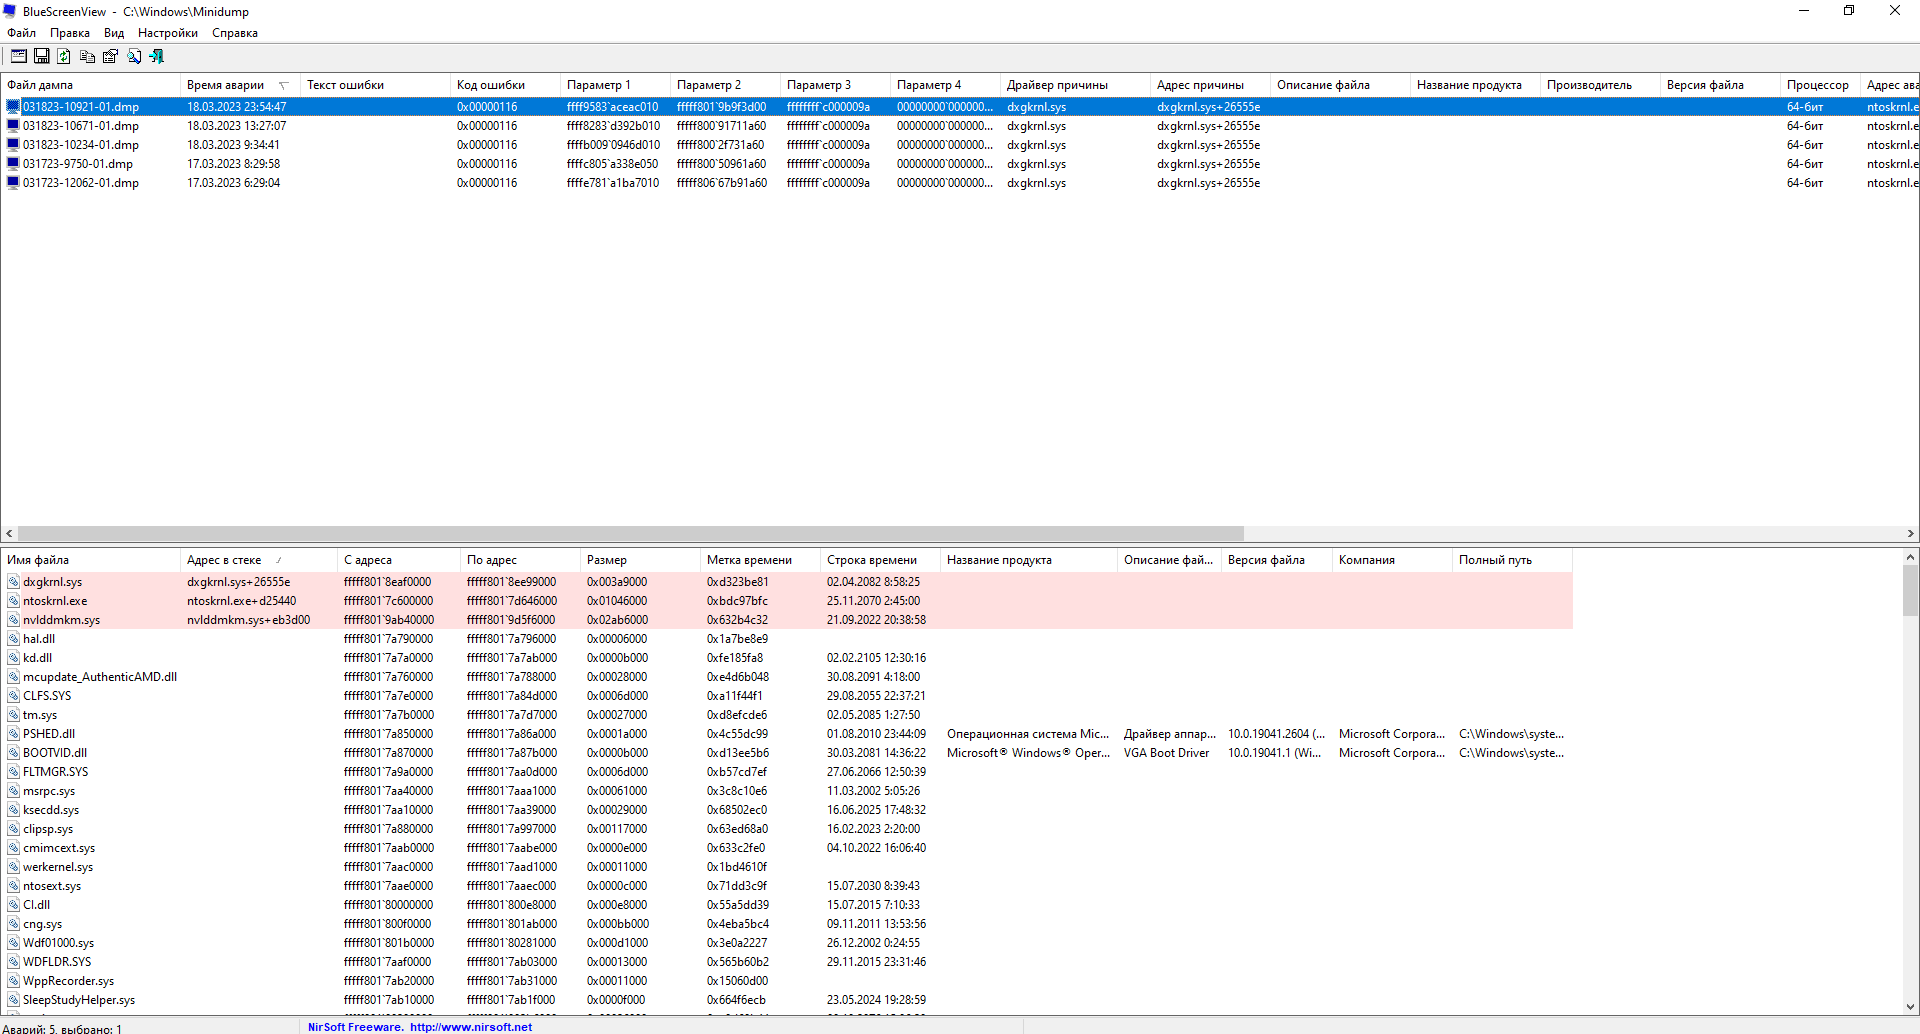Click parameter value ffffb009`0946d010
Image resolution: width=1920 pixels, height=1034 pixels.
click(613, 145)
